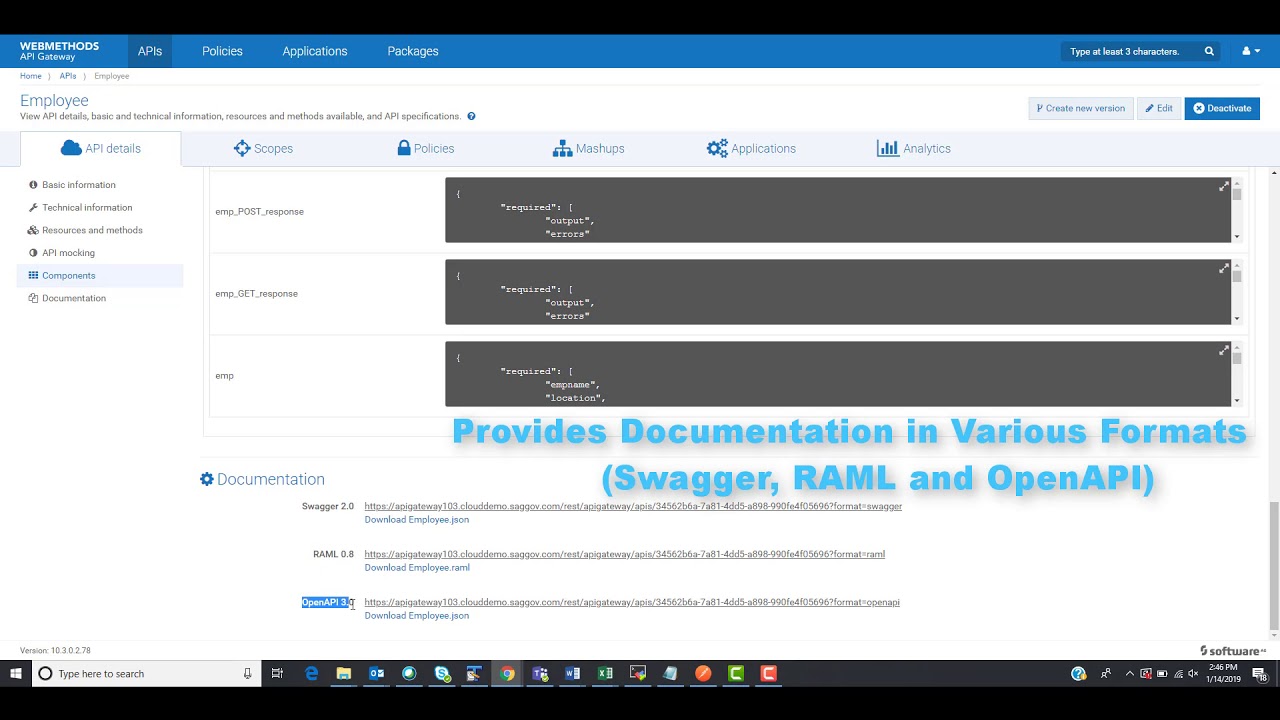Image resolution: width=1280 pixels, height=720 pixels.
Task: Switch to the API details tab
Action: click(x=101, y=148)
